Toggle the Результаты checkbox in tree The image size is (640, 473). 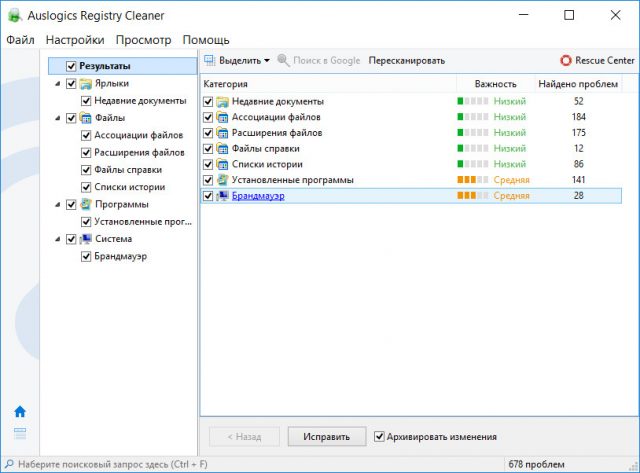pos(71,66)
